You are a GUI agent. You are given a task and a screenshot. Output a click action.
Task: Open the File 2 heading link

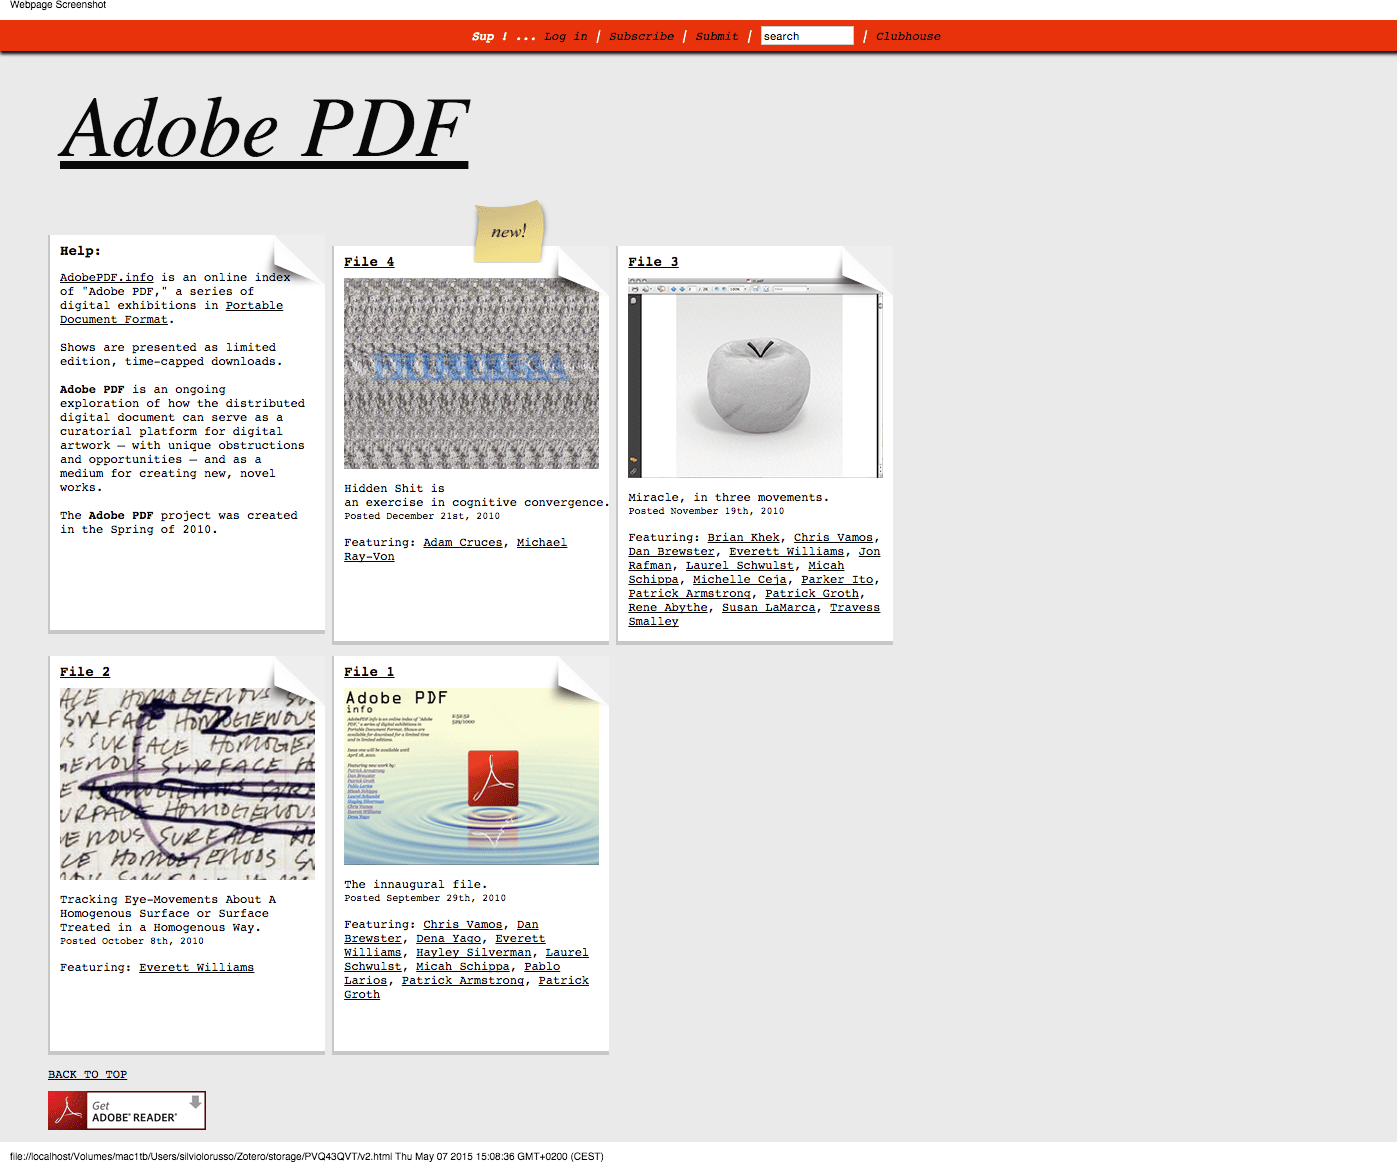pyautogui.click(x=85, y=672)
